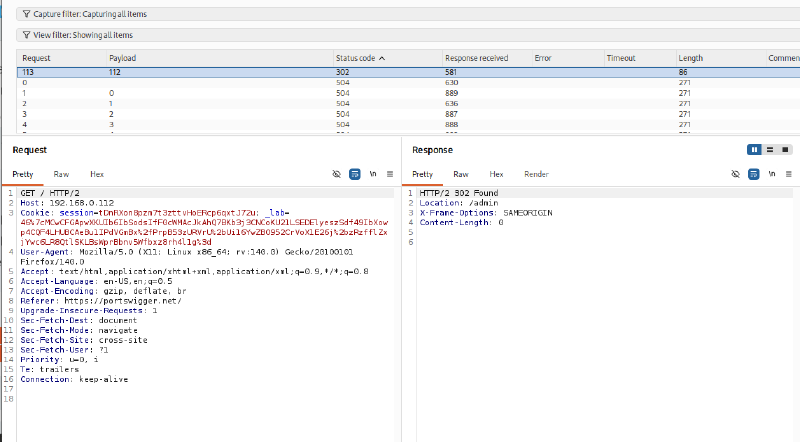Toggle hide-eye icon in Request panel
Image resolution: width=800 pixels, height=442 pixels.
point(336,174)
